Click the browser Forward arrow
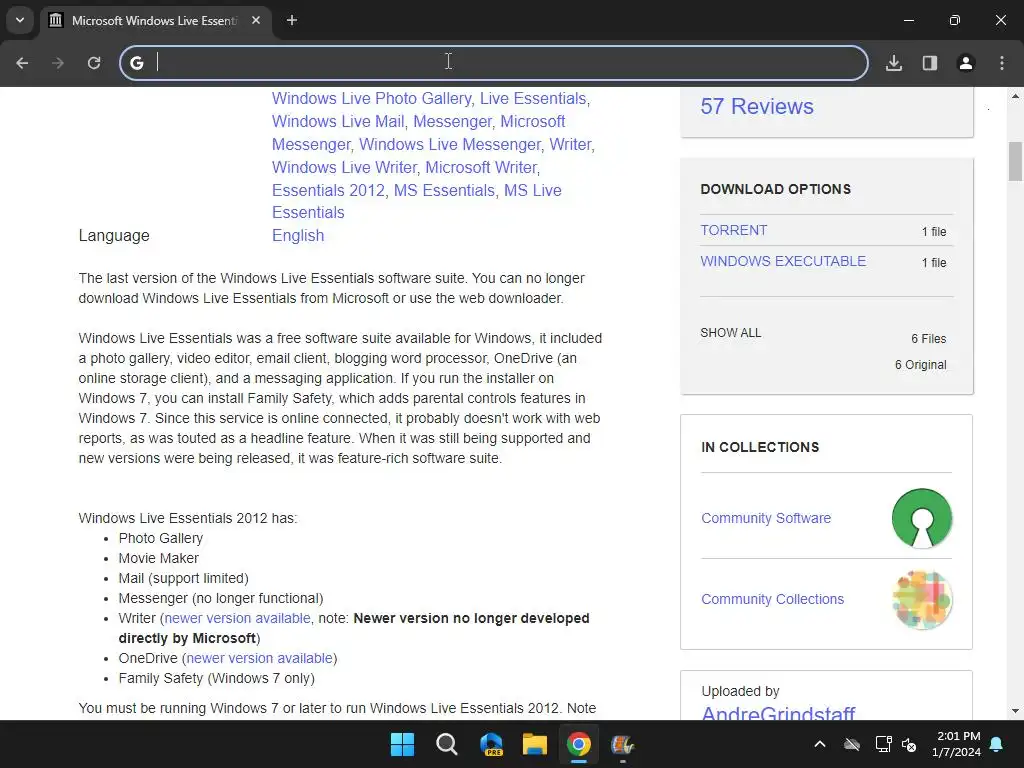Screen dimensions: 1024x768 (x=58, y=63)
